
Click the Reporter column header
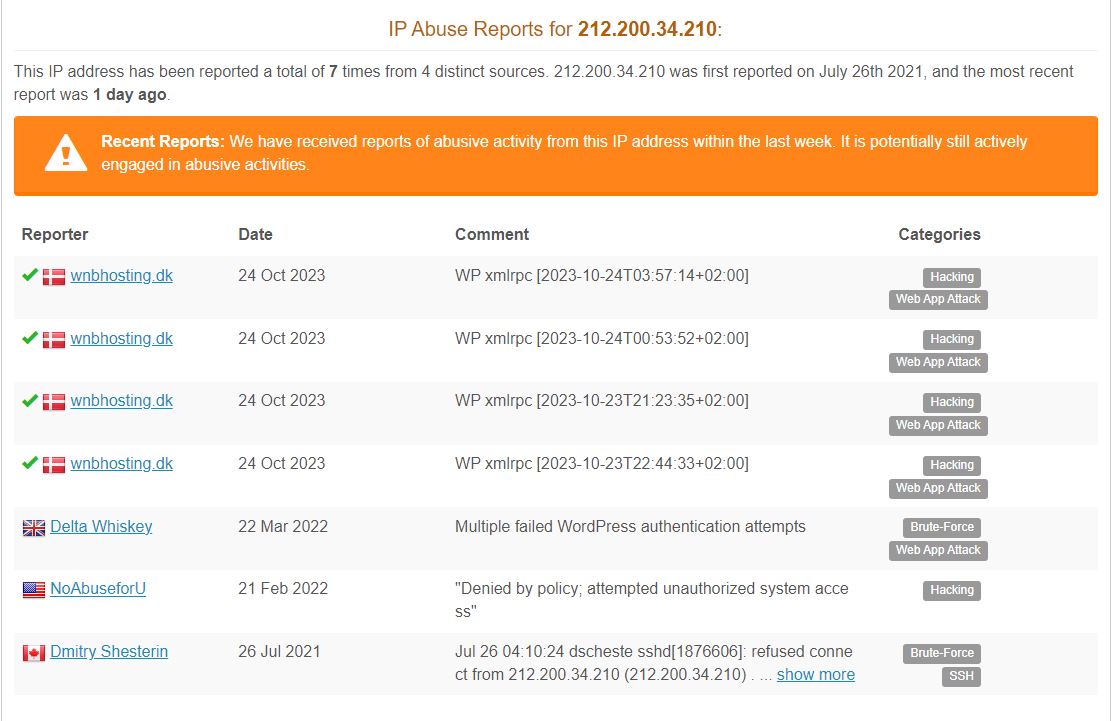55,234
